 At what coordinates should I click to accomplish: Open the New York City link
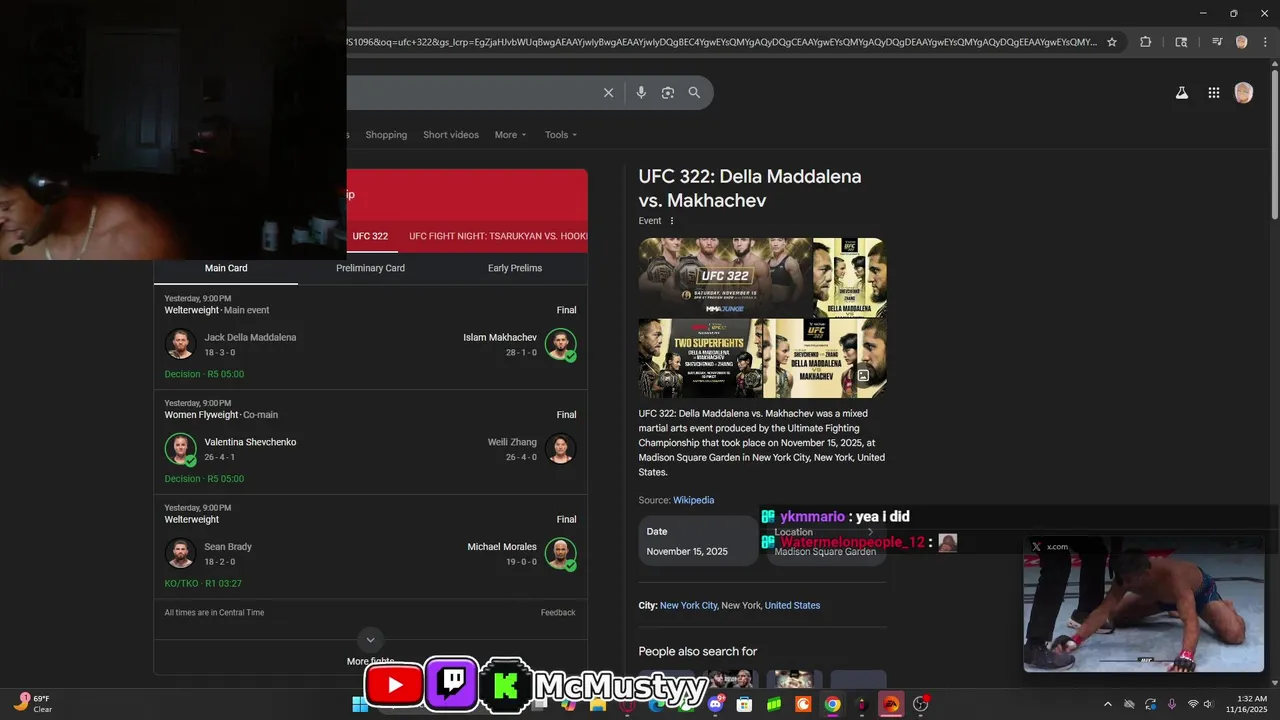[688, 605]
